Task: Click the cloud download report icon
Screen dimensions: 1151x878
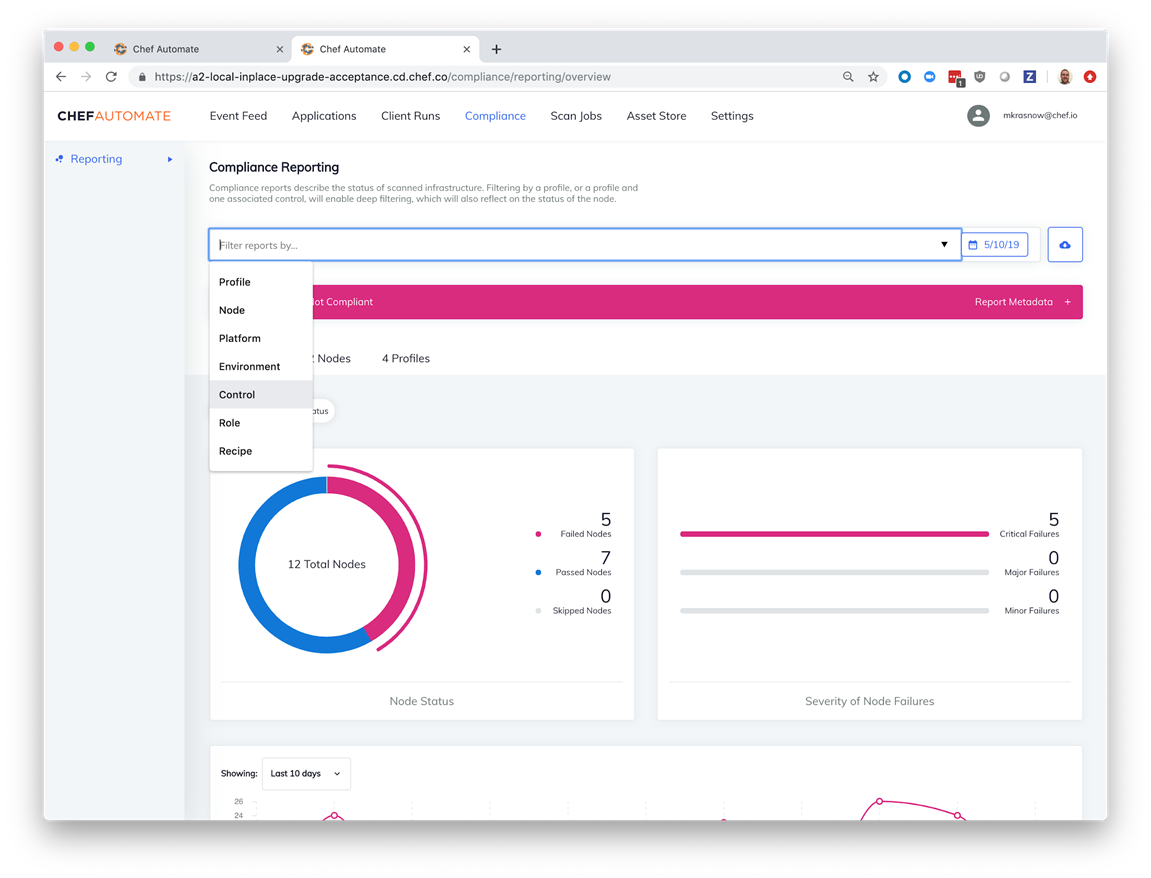Action: (x=1064, y=245)
